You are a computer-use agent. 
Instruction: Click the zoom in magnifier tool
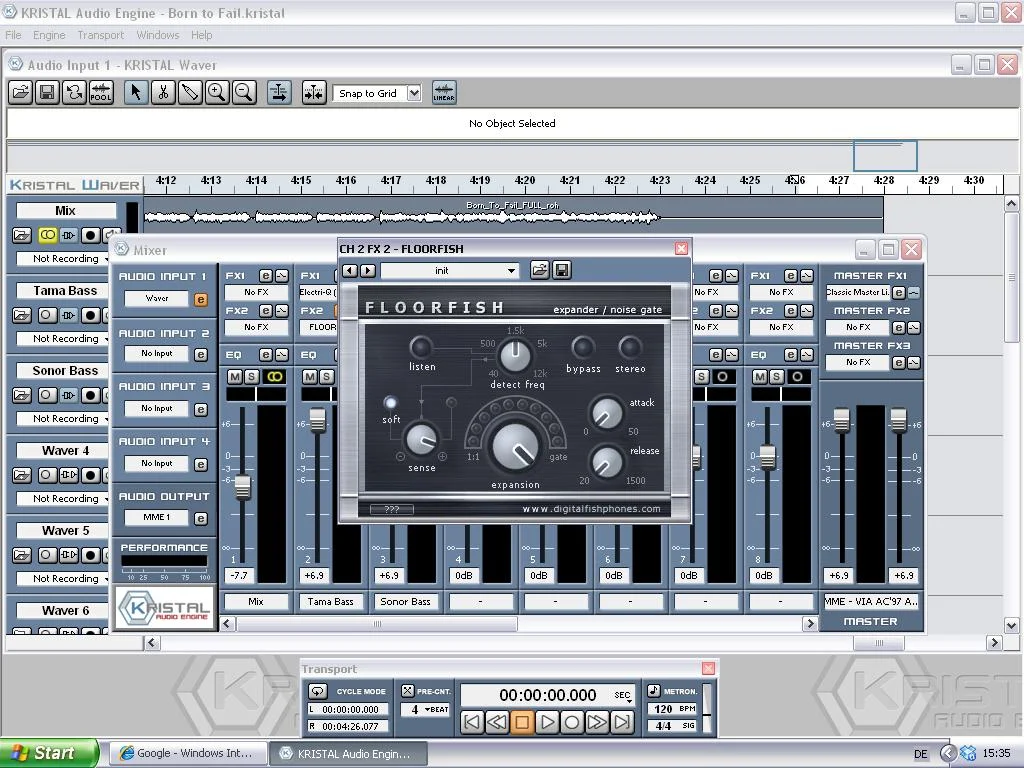tap(216, 93)
